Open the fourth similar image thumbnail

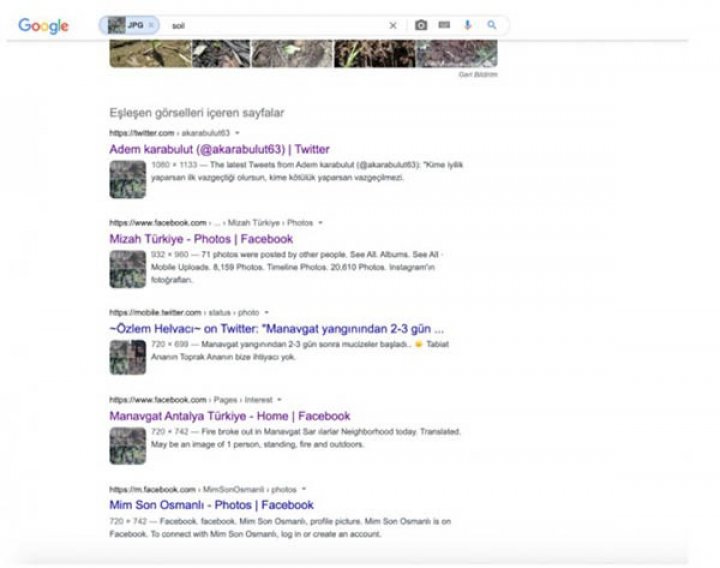375,54
